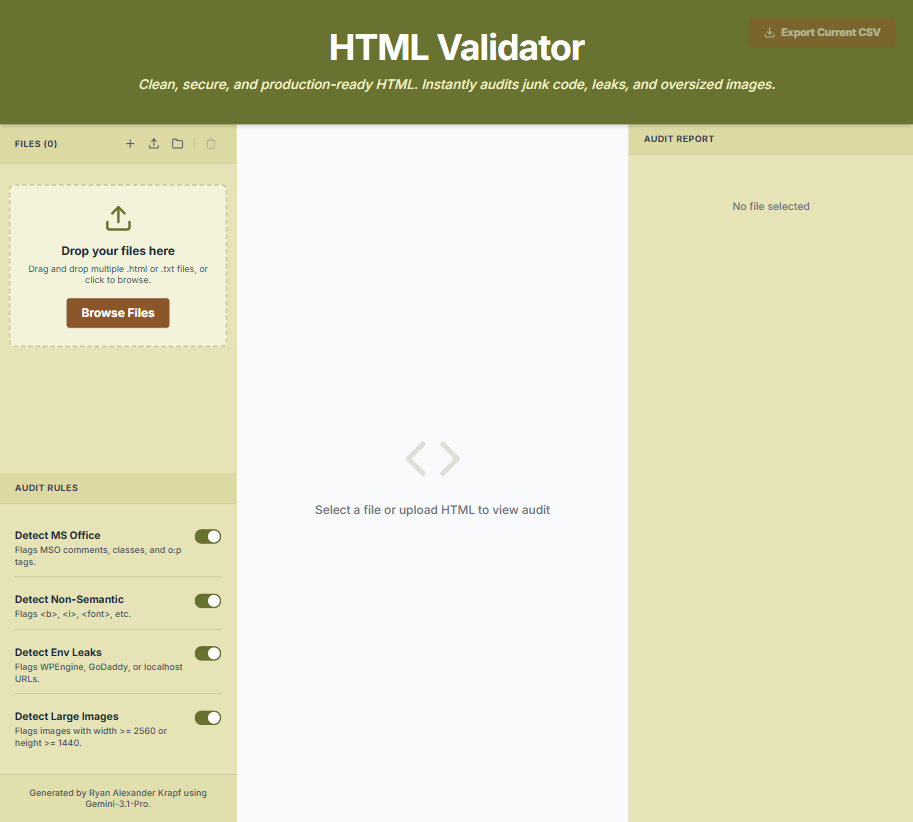Viewport: 913px width, 822px height.
Task: Click 'Select a file or upload HTML to view audit'
Action: pyautogui.click(x=433, y=510)
